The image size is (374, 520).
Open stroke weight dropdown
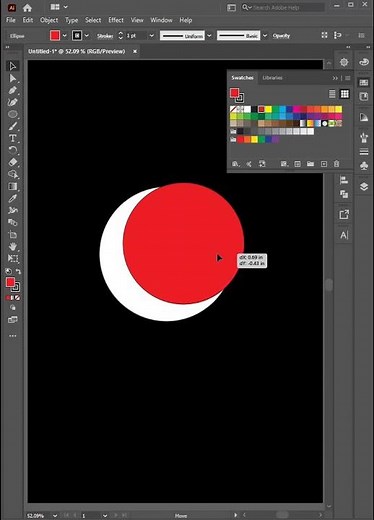(x=152, y=35)
